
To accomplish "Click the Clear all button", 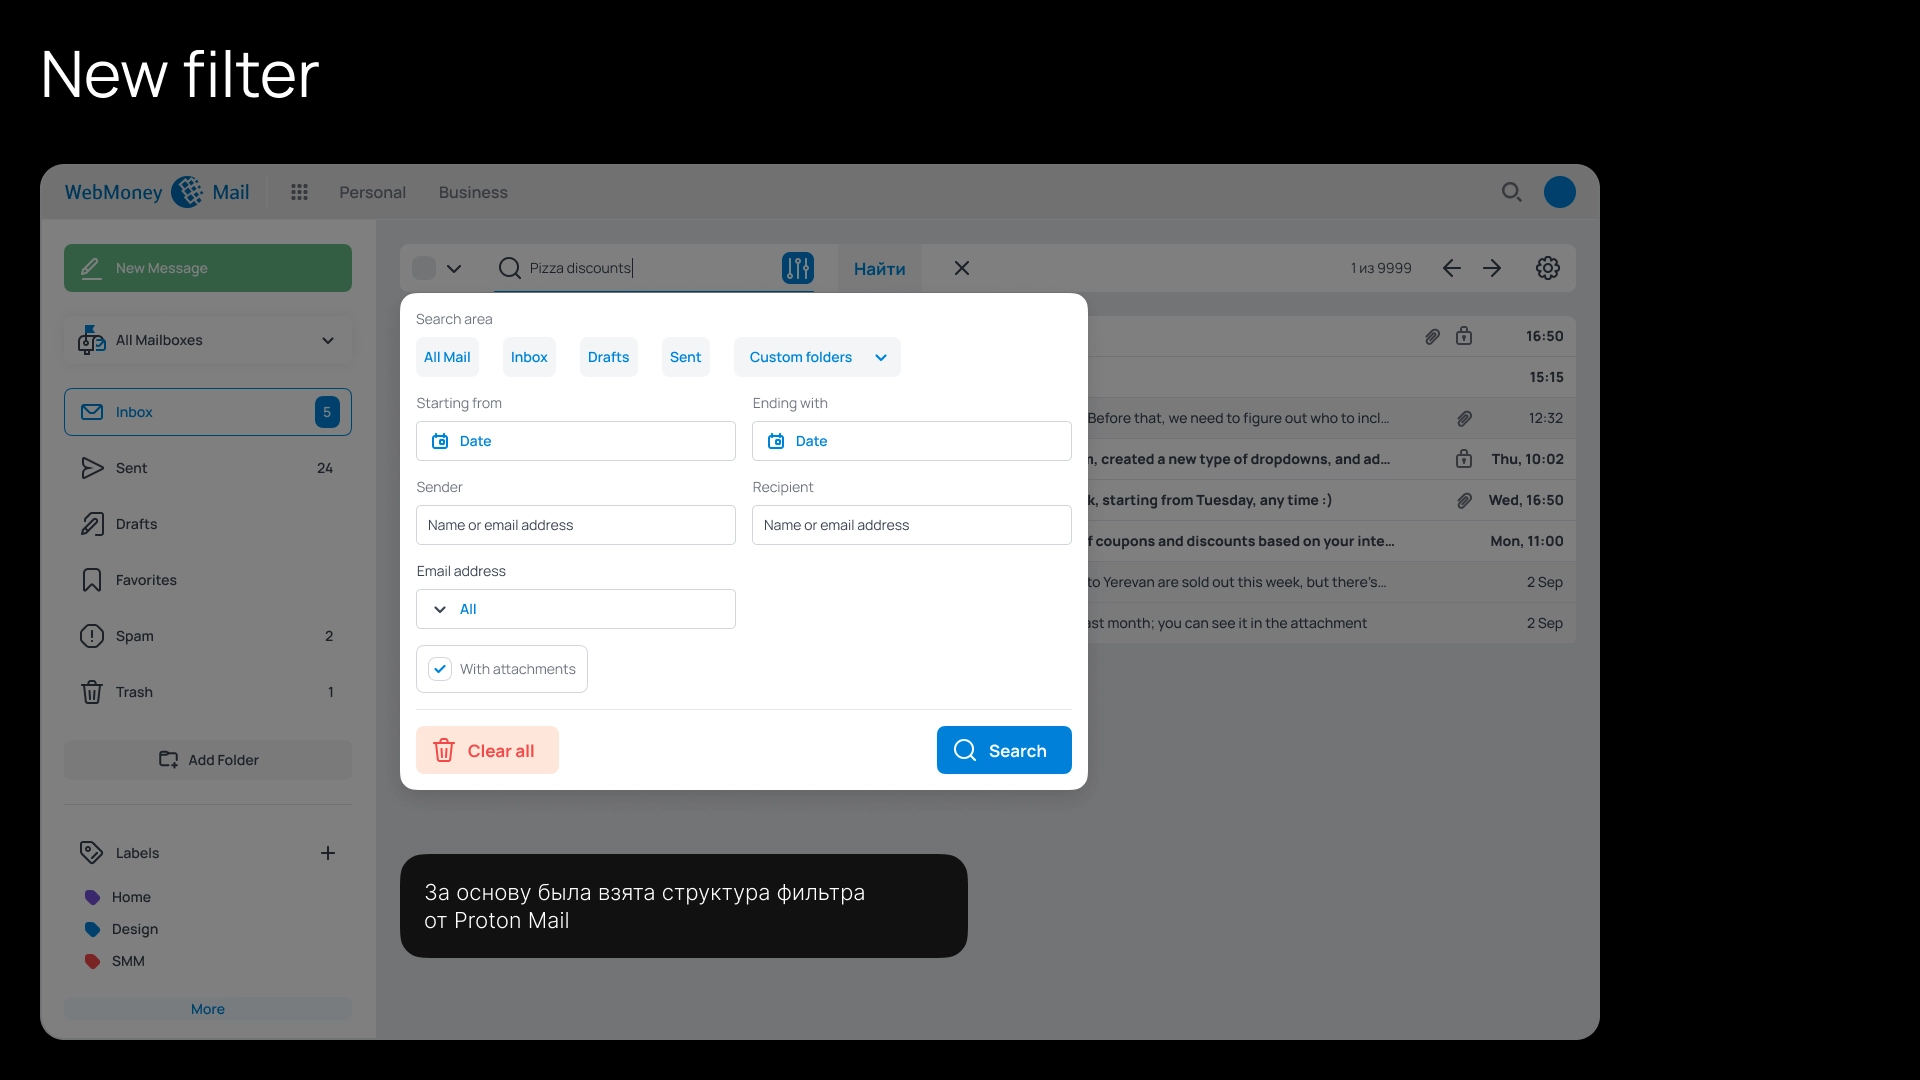I will coord(487,750).
